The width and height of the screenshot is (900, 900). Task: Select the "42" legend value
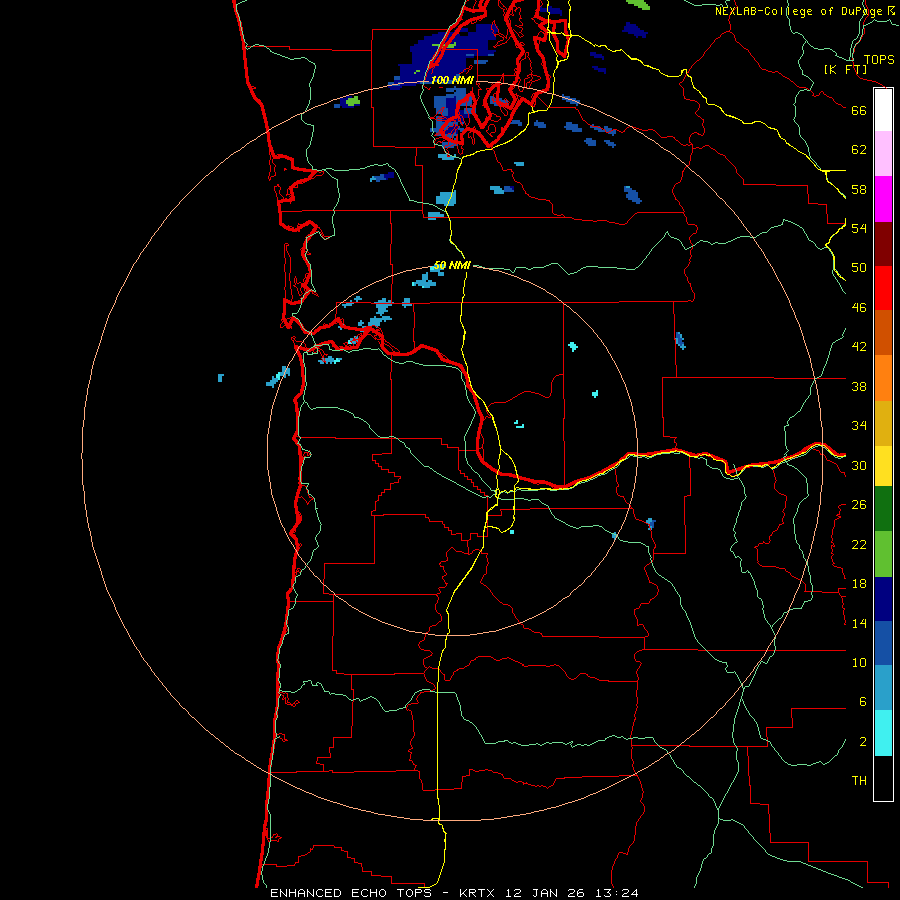859,347
